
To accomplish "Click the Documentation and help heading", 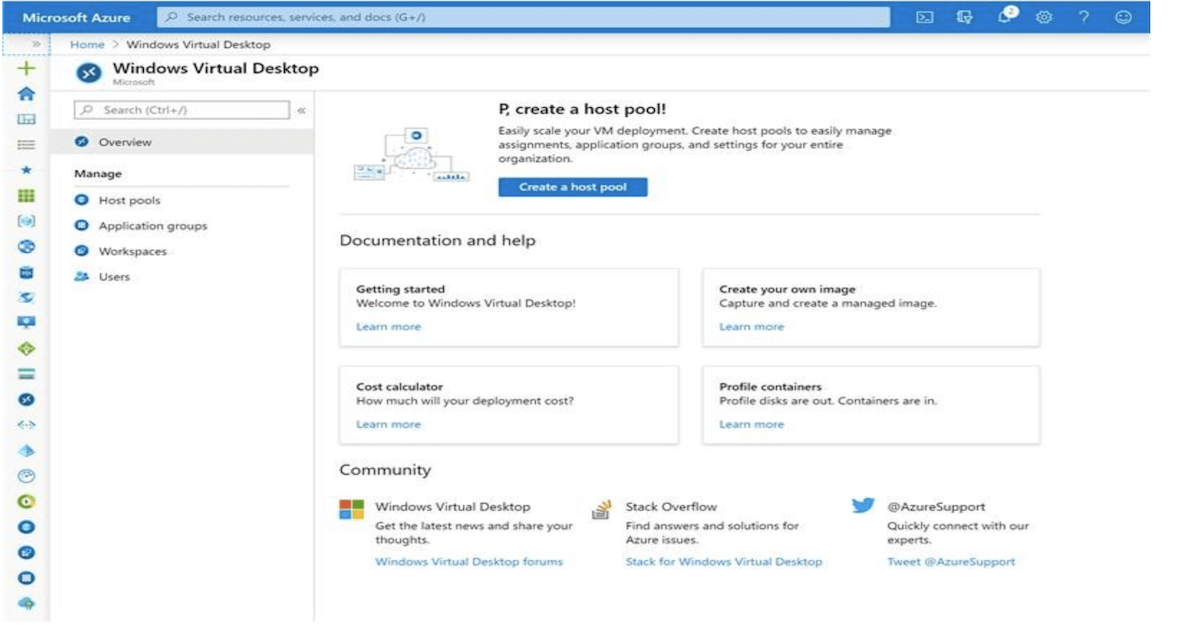I will 437,241.
